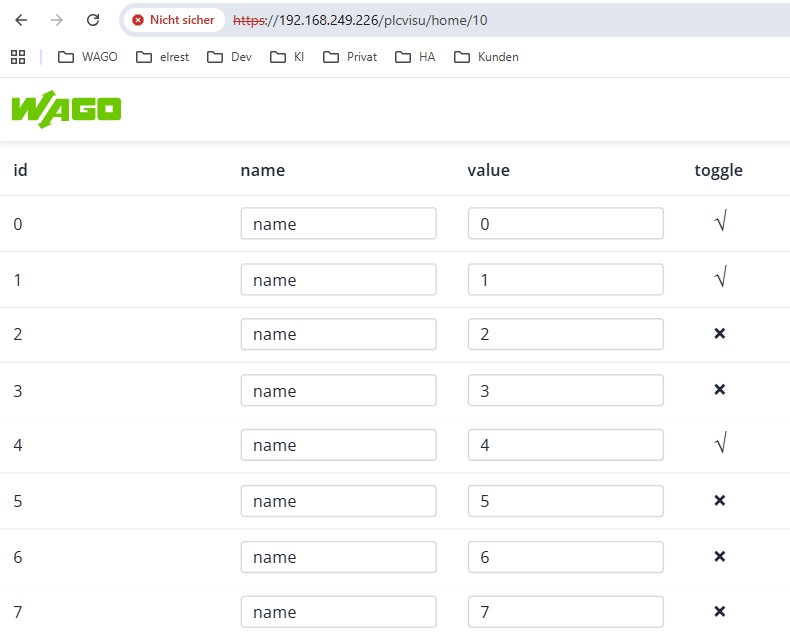Viewport: 790px width, 638px height.
Task: Click the toggle column header
Action: point(718,171)
